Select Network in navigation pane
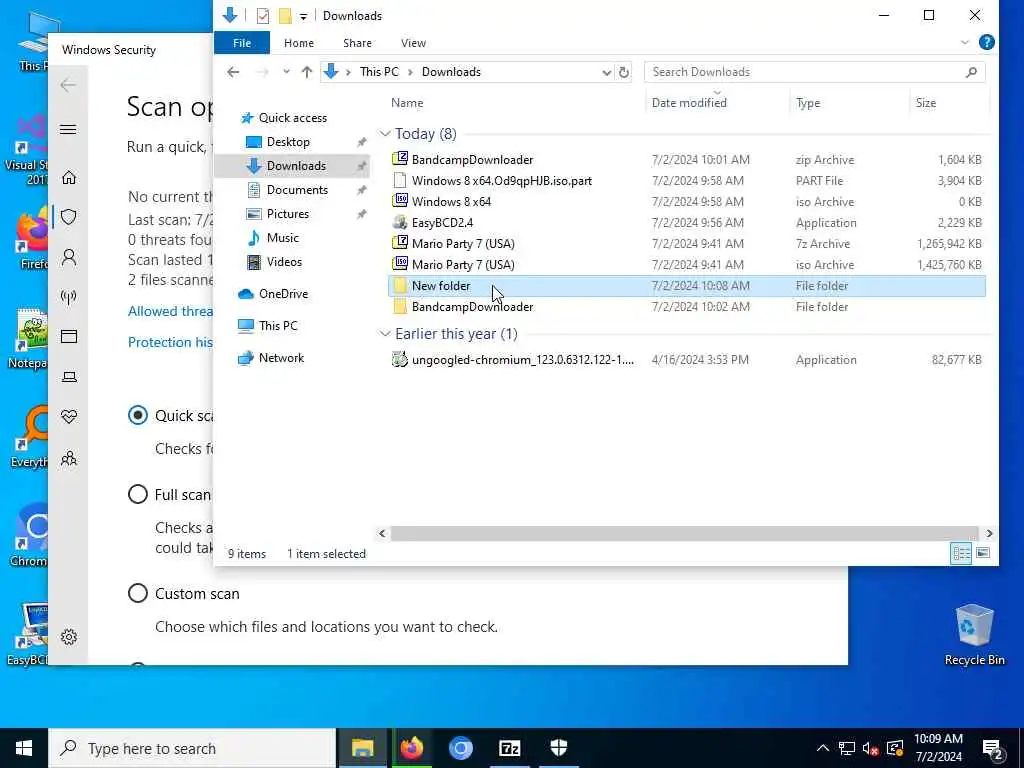The image size is (1024, 768). (x=281, y=358)
